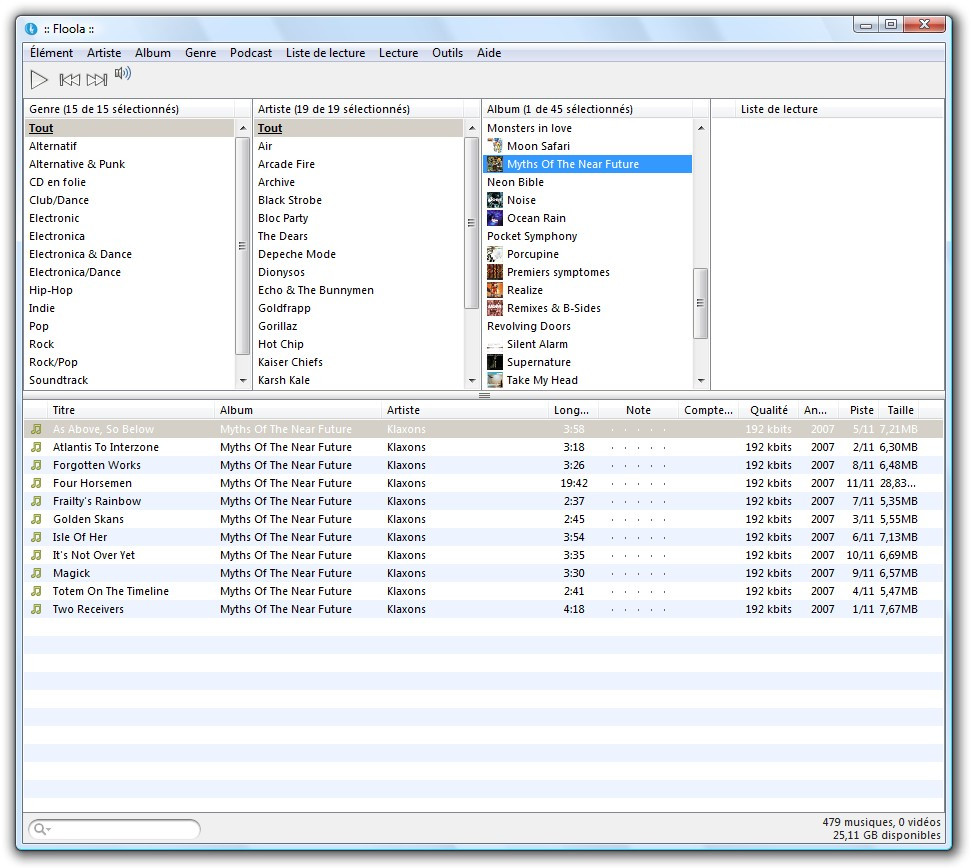Viewport: 971px width, 868px height.
Task: Sort the tracks by the Titre column header
Action: pos(130,410)
